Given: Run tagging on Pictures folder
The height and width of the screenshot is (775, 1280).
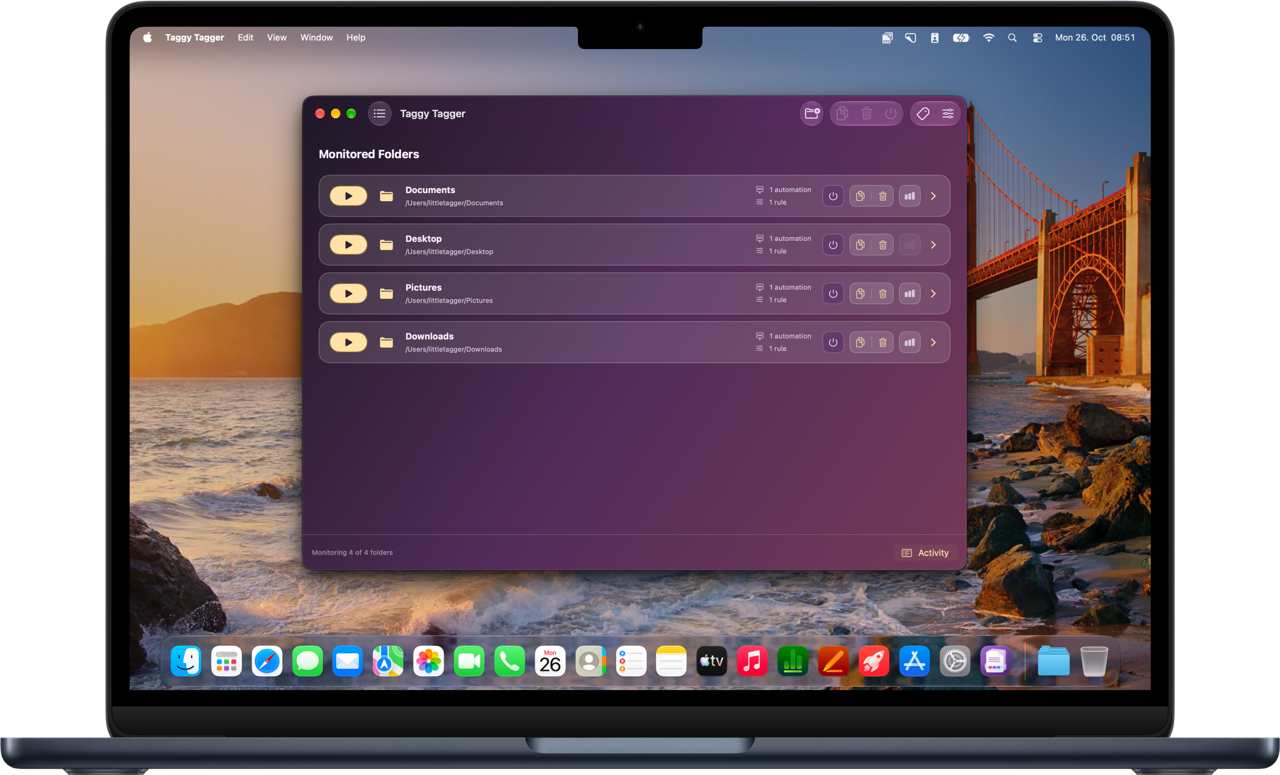Looking at the screenshot, I should pos(348,294).
